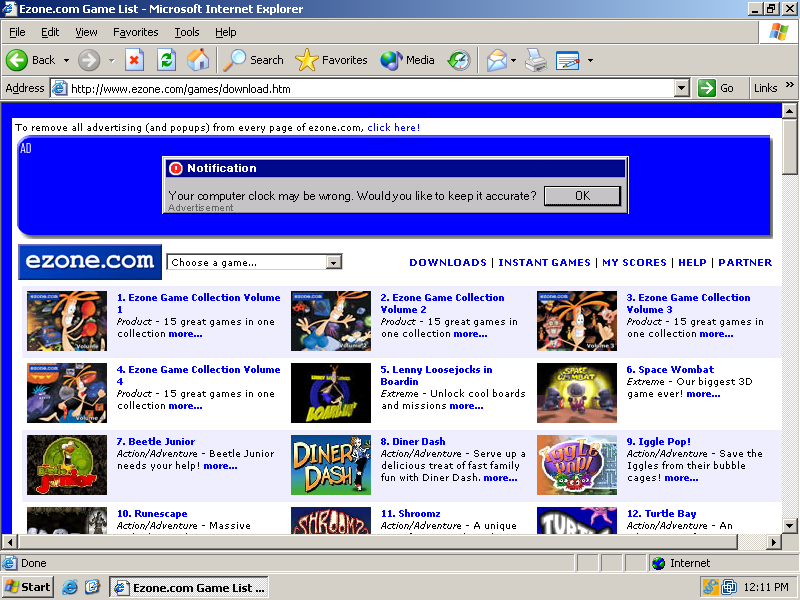Click the Edit page toolbar icon

[567, 60]
